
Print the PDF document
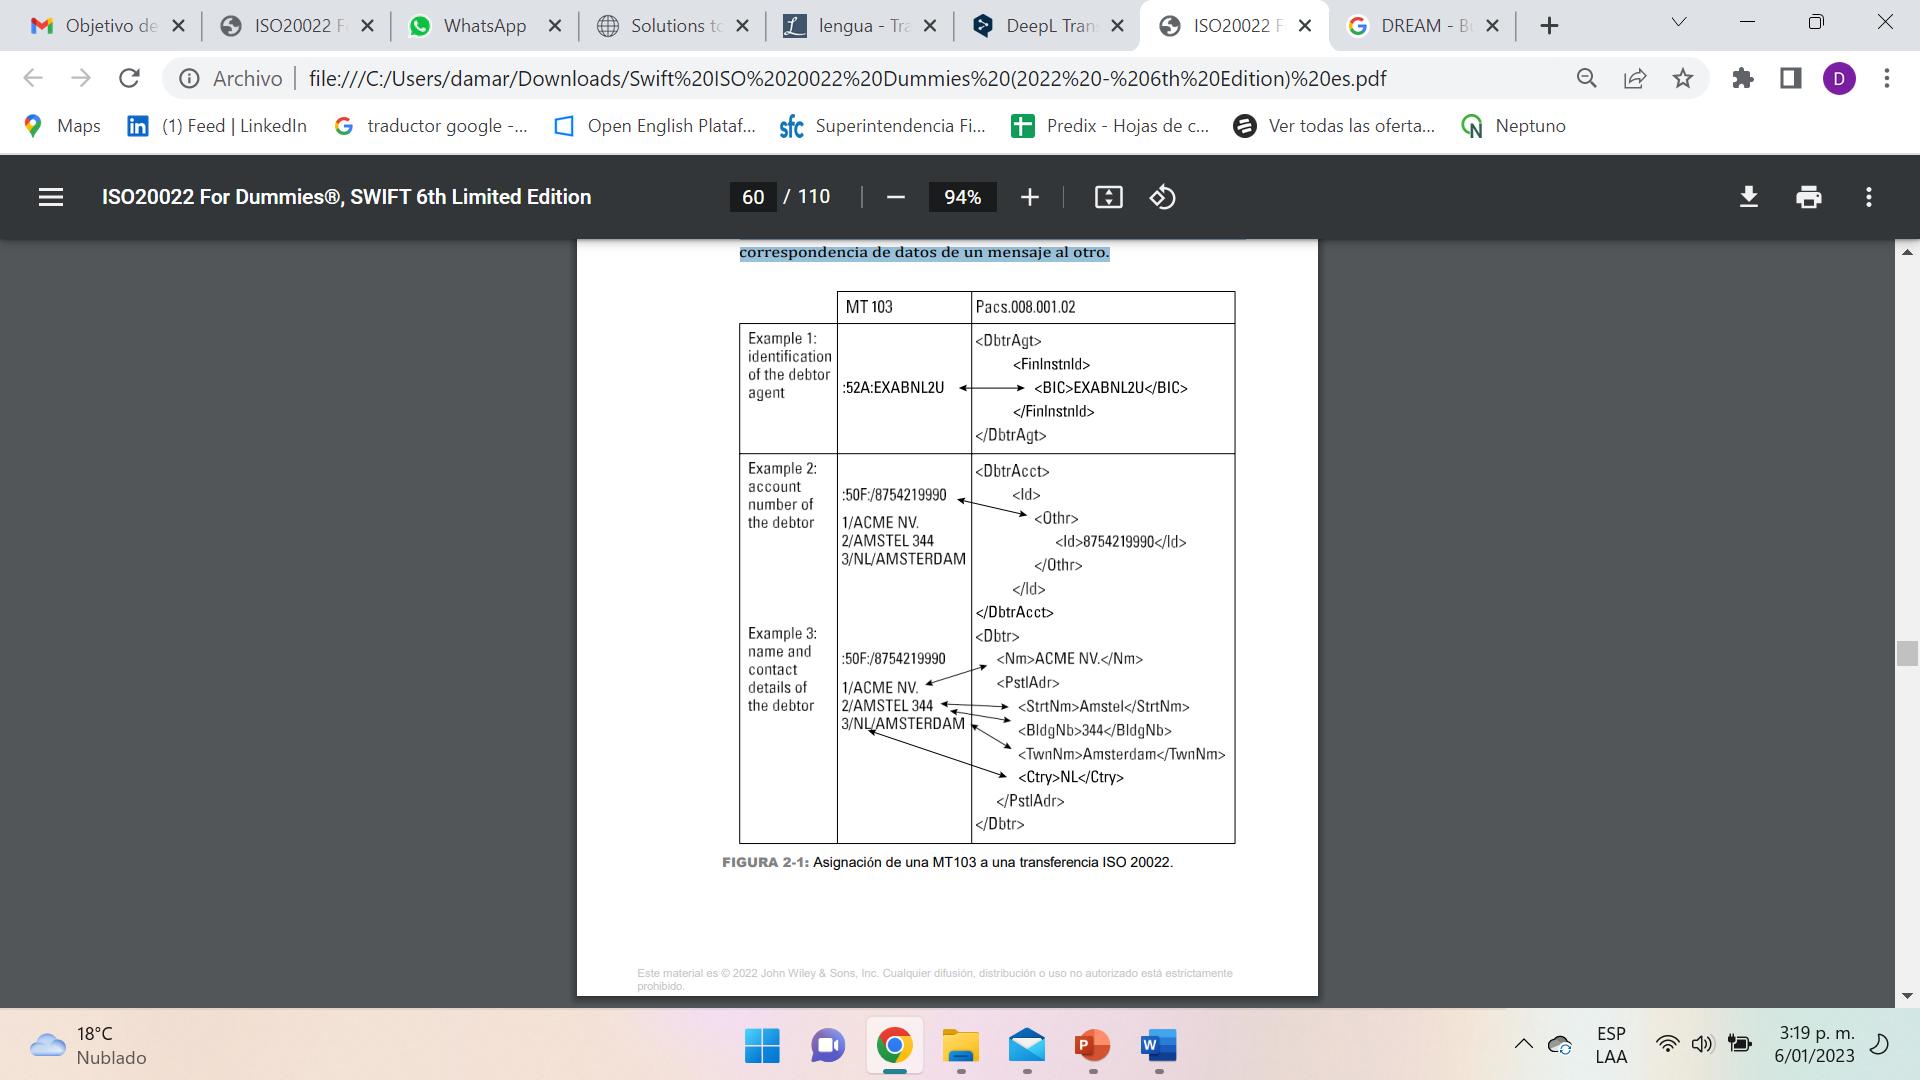click(x=1808, y=197)
